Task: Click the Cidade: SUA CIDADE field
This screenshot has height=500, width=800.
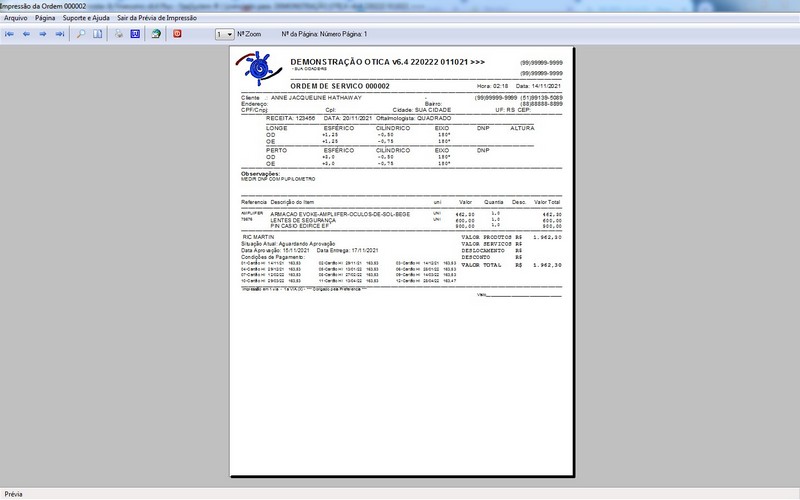Action: 422,110
